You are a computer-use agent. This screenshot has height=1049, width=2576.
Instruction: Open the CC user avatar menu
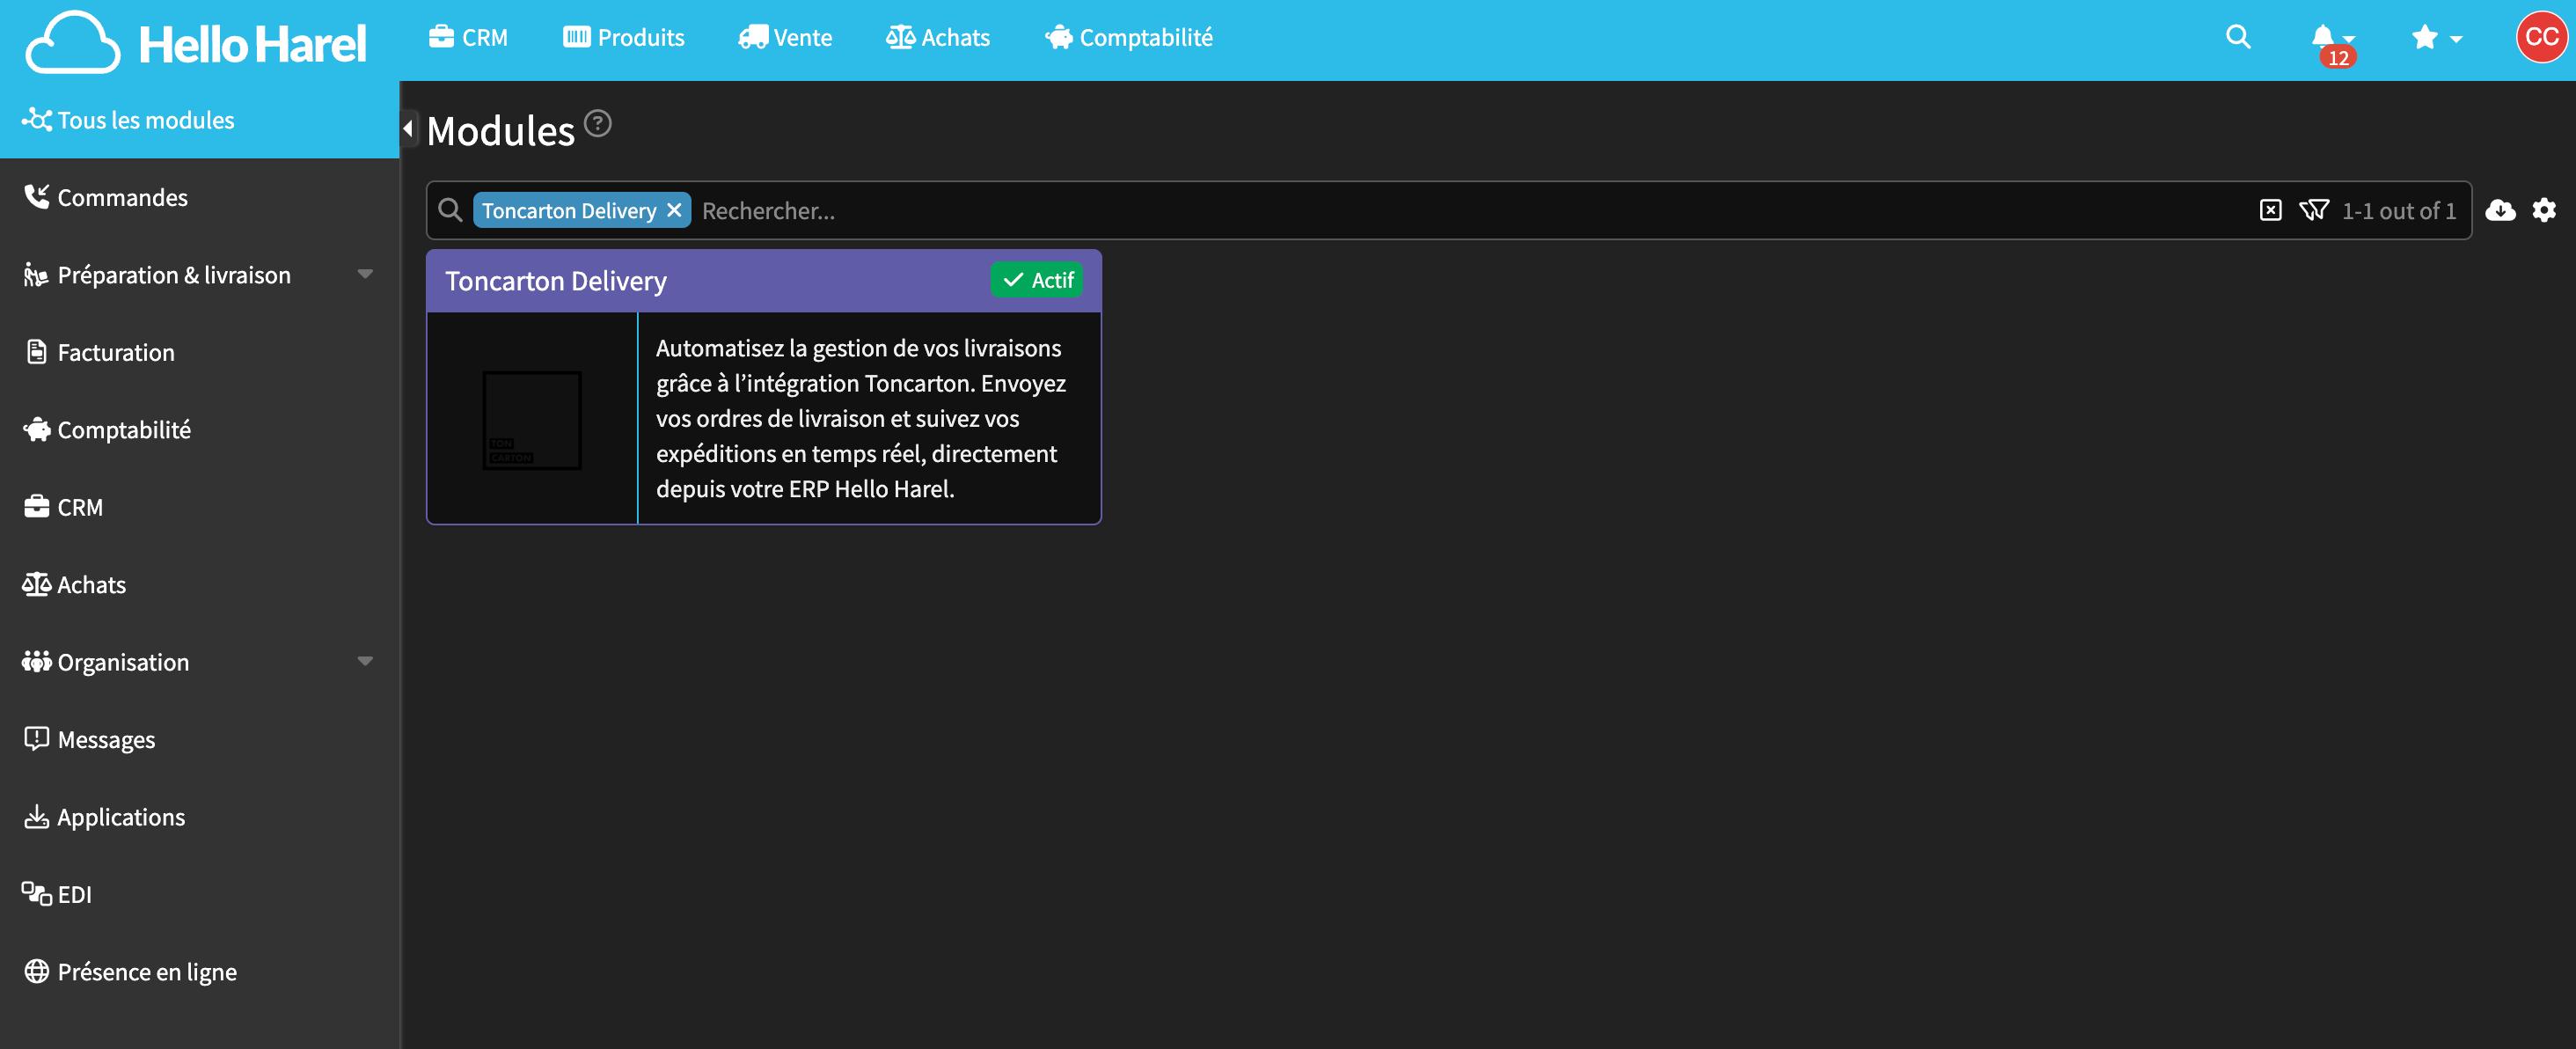pyautogui.click(x=2541, y=38)
